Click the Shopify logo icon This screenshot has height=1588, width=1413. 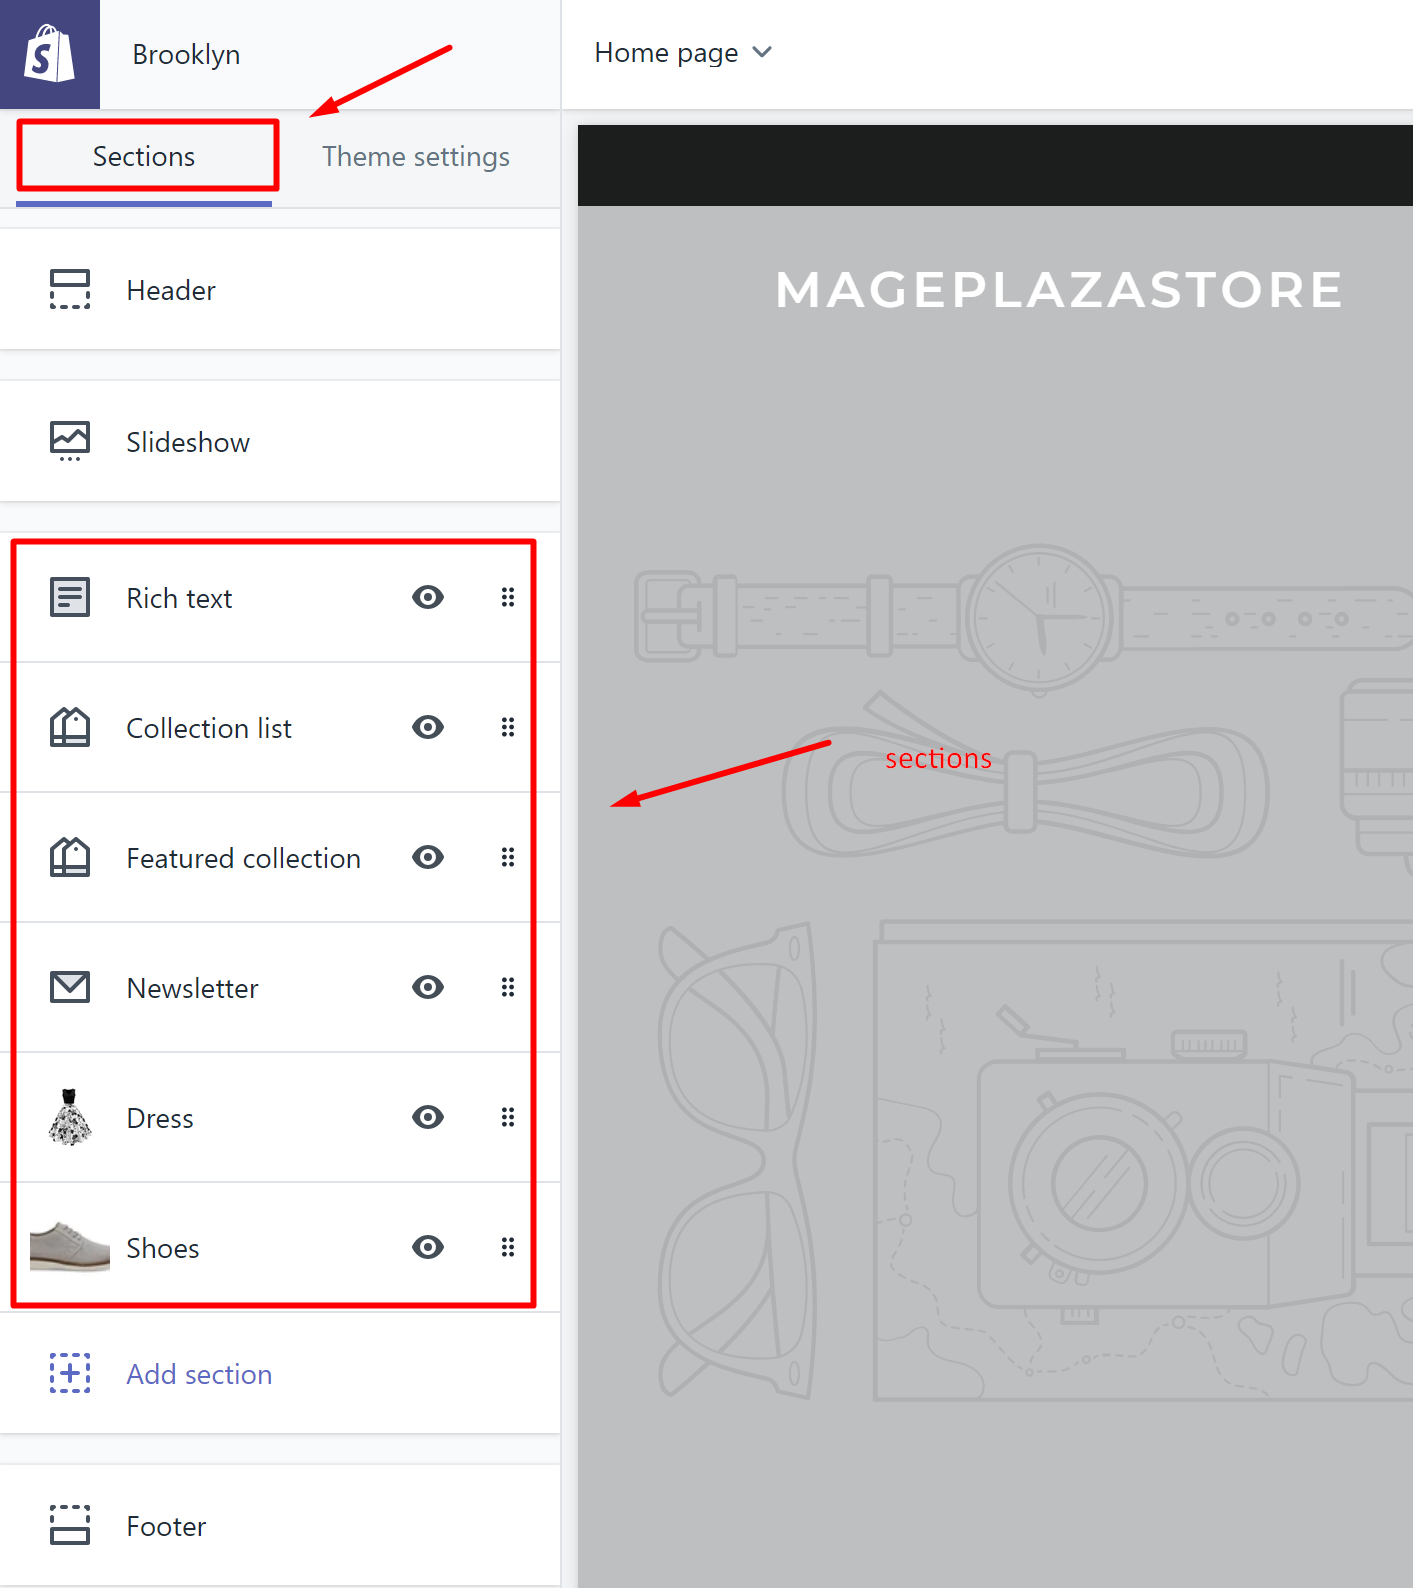(x=50, y=54)
